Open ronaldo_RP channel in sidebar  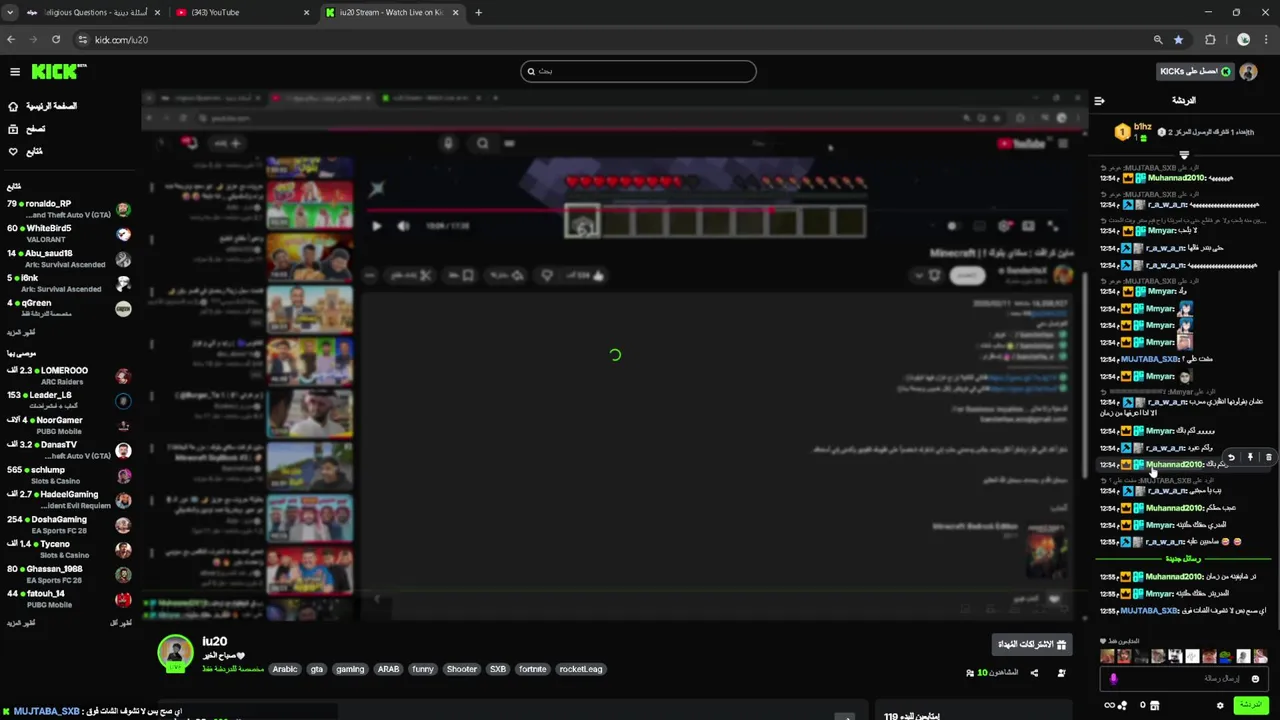(69, 209)
